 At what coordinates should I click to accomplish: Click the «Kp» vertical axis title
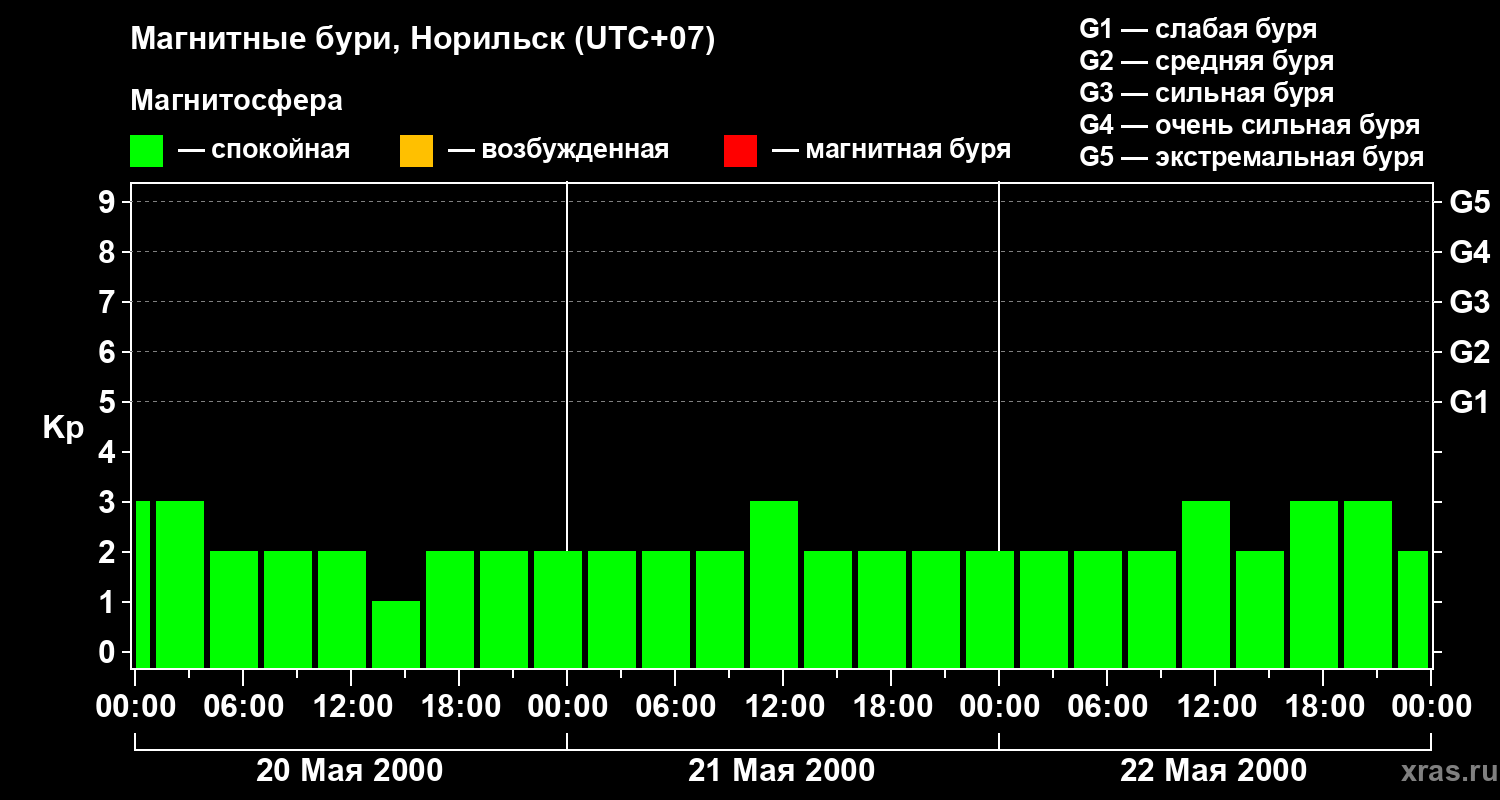[x=63, y=428]
